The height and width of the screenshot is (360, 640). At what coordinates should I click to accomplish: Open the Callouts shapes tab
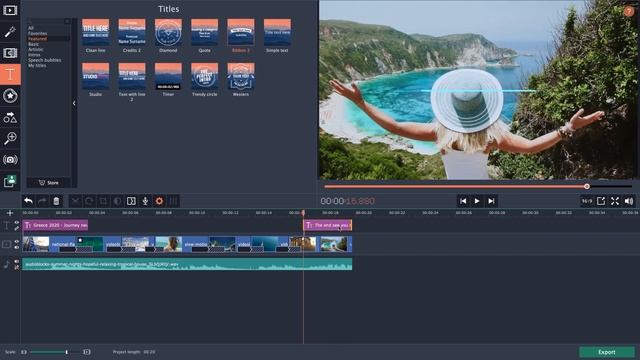pos(10,118)
